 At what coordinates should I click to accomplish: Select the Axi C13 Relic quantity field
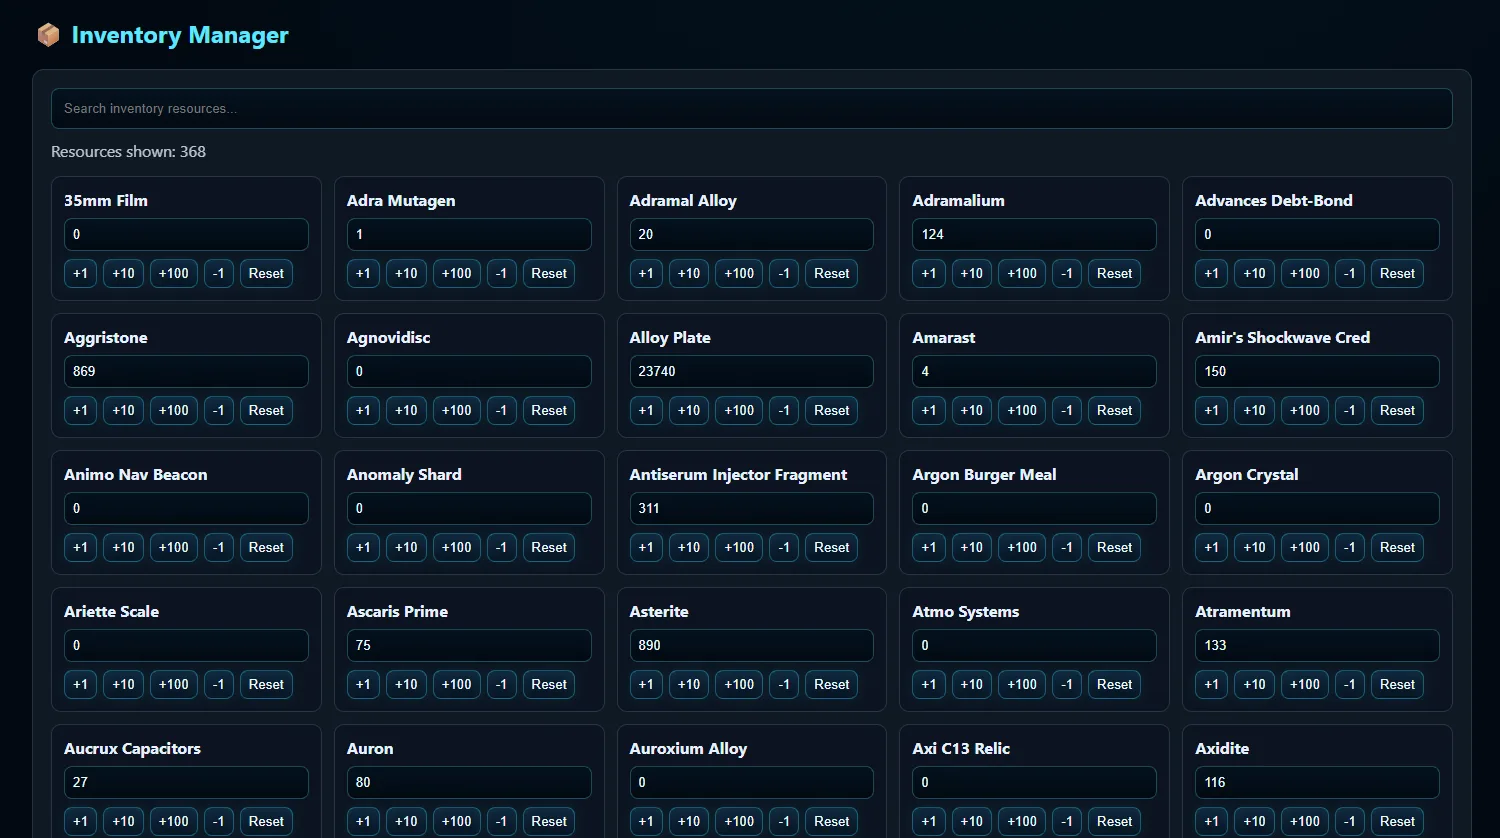point(1034,782)
